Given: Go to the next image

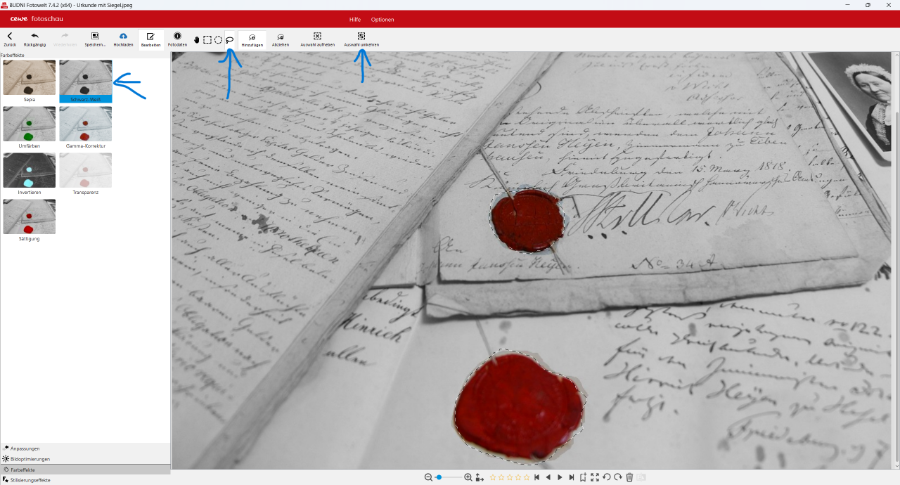Looking at the screenshot, I should 560,478.
